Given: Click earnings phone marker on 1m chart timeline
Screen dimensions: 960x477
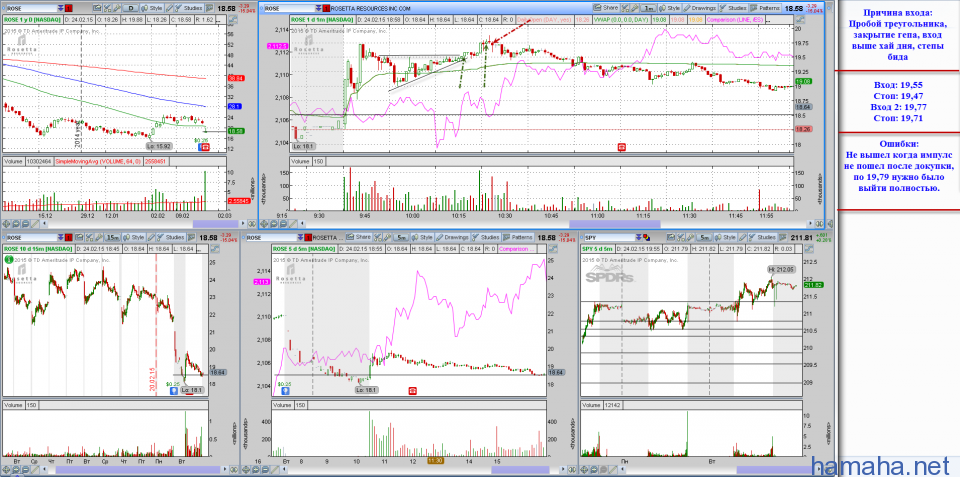Looking at the screenshot, I should coord(621,148).
